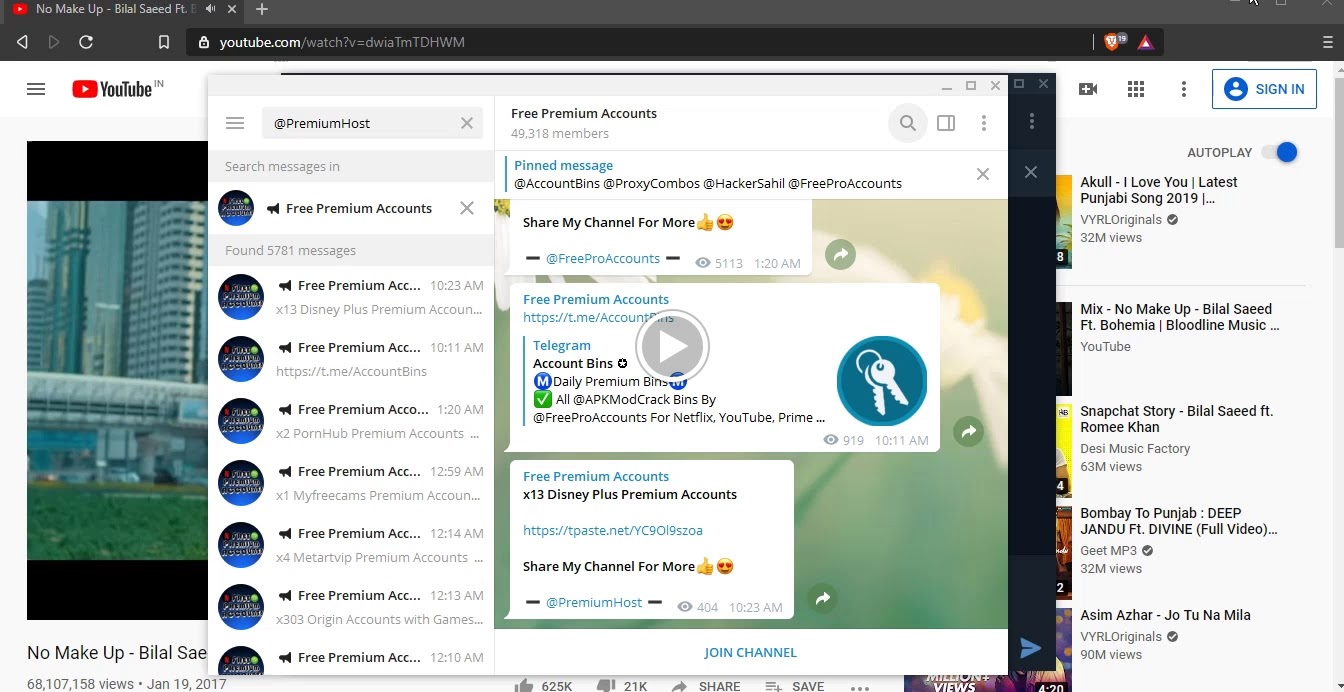The width and height of the screenshot is (1344, 692).
Task: Click SAVE under the YouTube video
Action: coord(795,686)
